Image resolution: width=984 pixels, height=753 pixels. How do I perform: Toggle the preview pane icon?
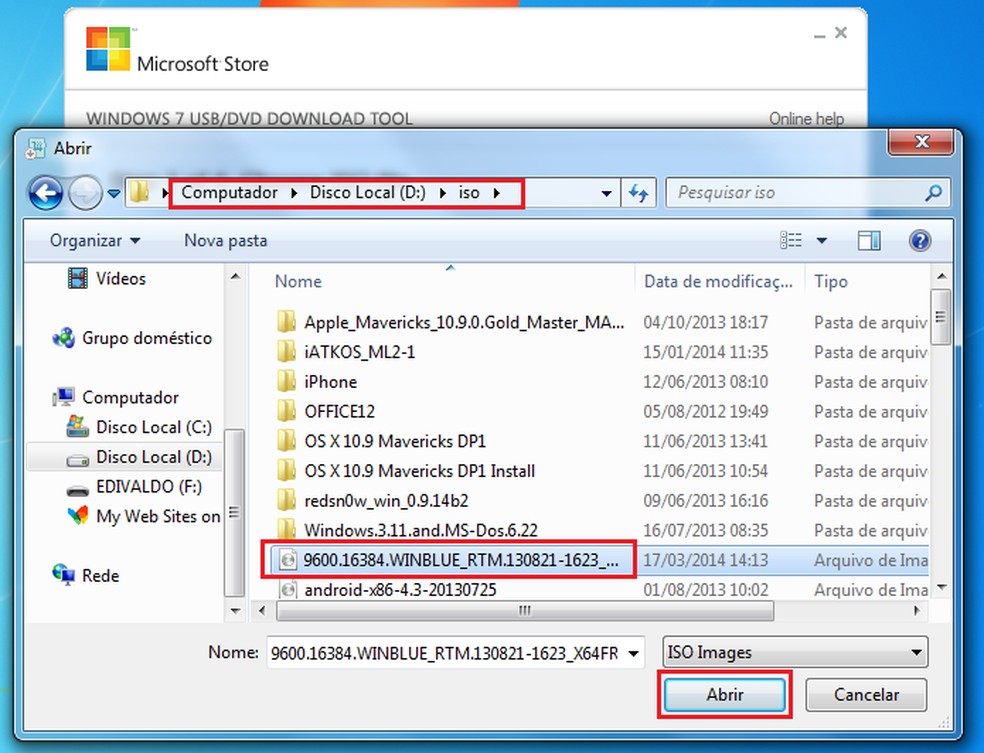869,240
